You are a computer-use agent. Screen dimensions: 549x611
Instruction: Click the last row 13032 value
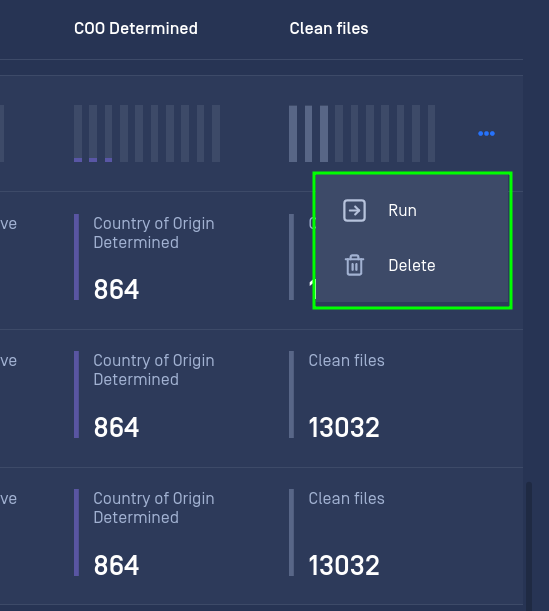coord(344,565)
